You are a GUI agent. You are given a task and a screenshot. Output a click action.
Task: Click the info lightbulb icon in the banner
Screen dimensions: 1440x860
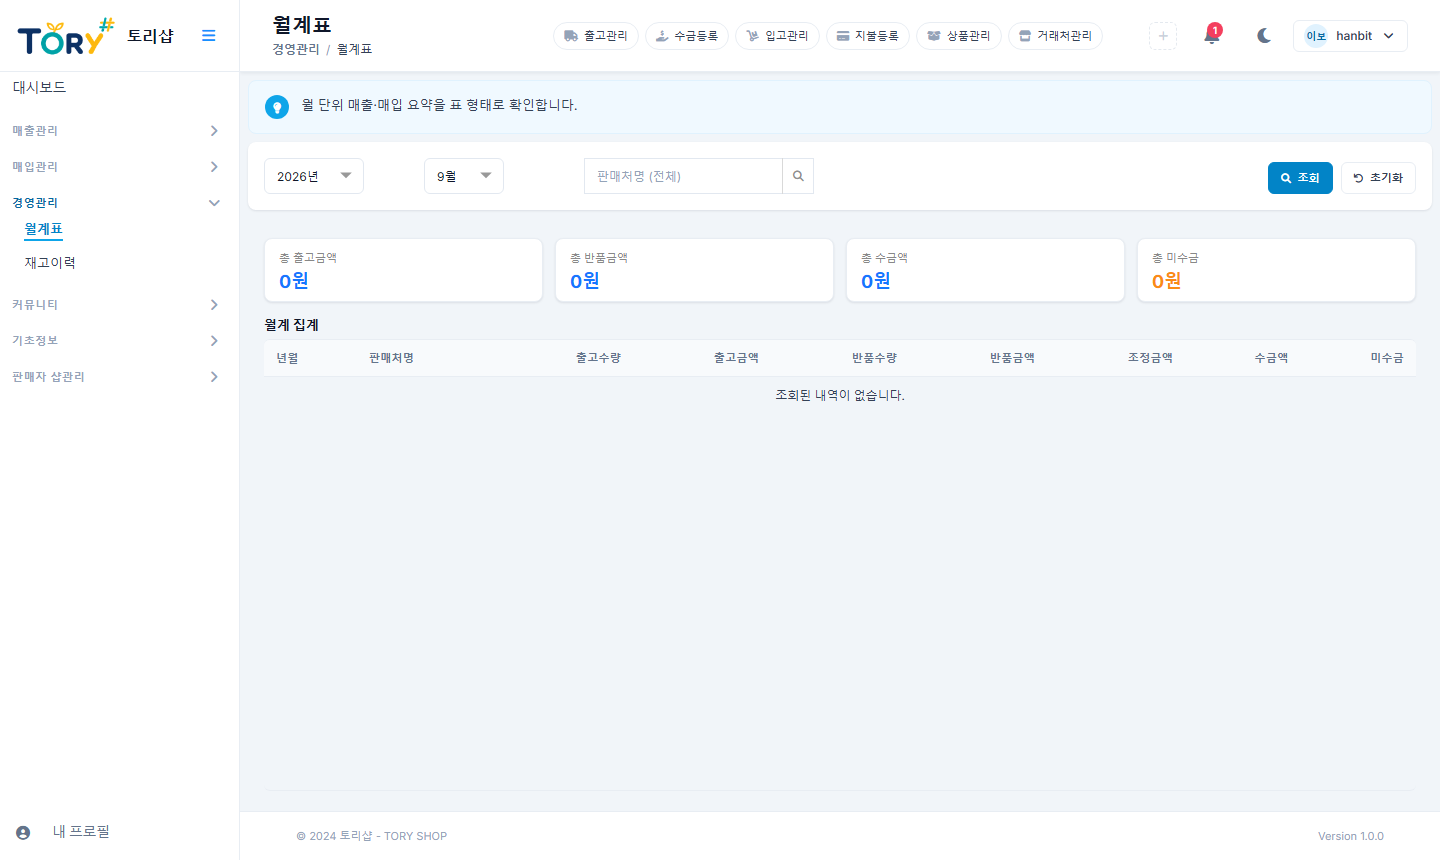(x=277, y=106)
